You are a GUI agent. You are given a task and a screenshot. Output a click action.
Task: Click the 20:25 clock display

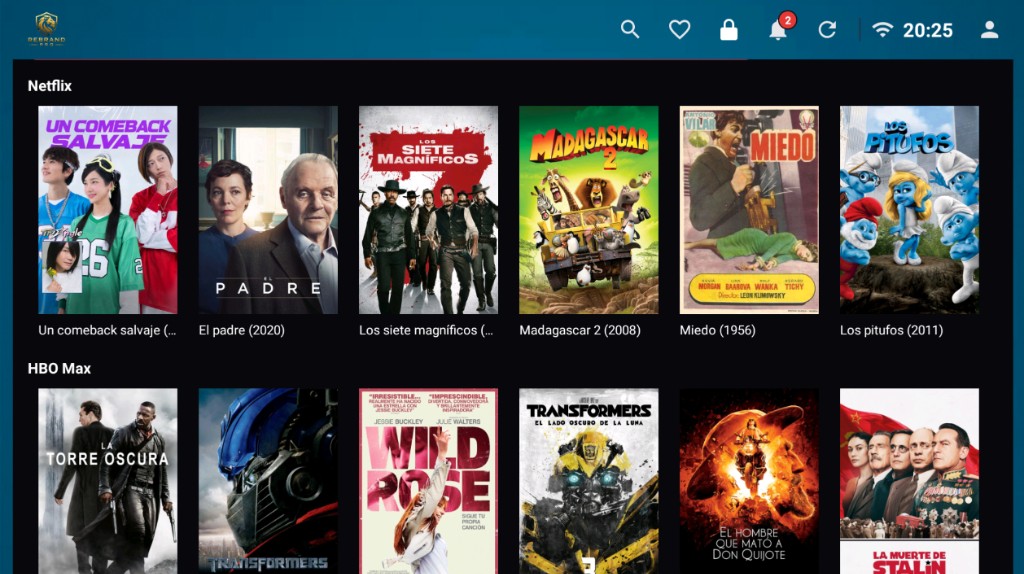[x=927, y=30]
